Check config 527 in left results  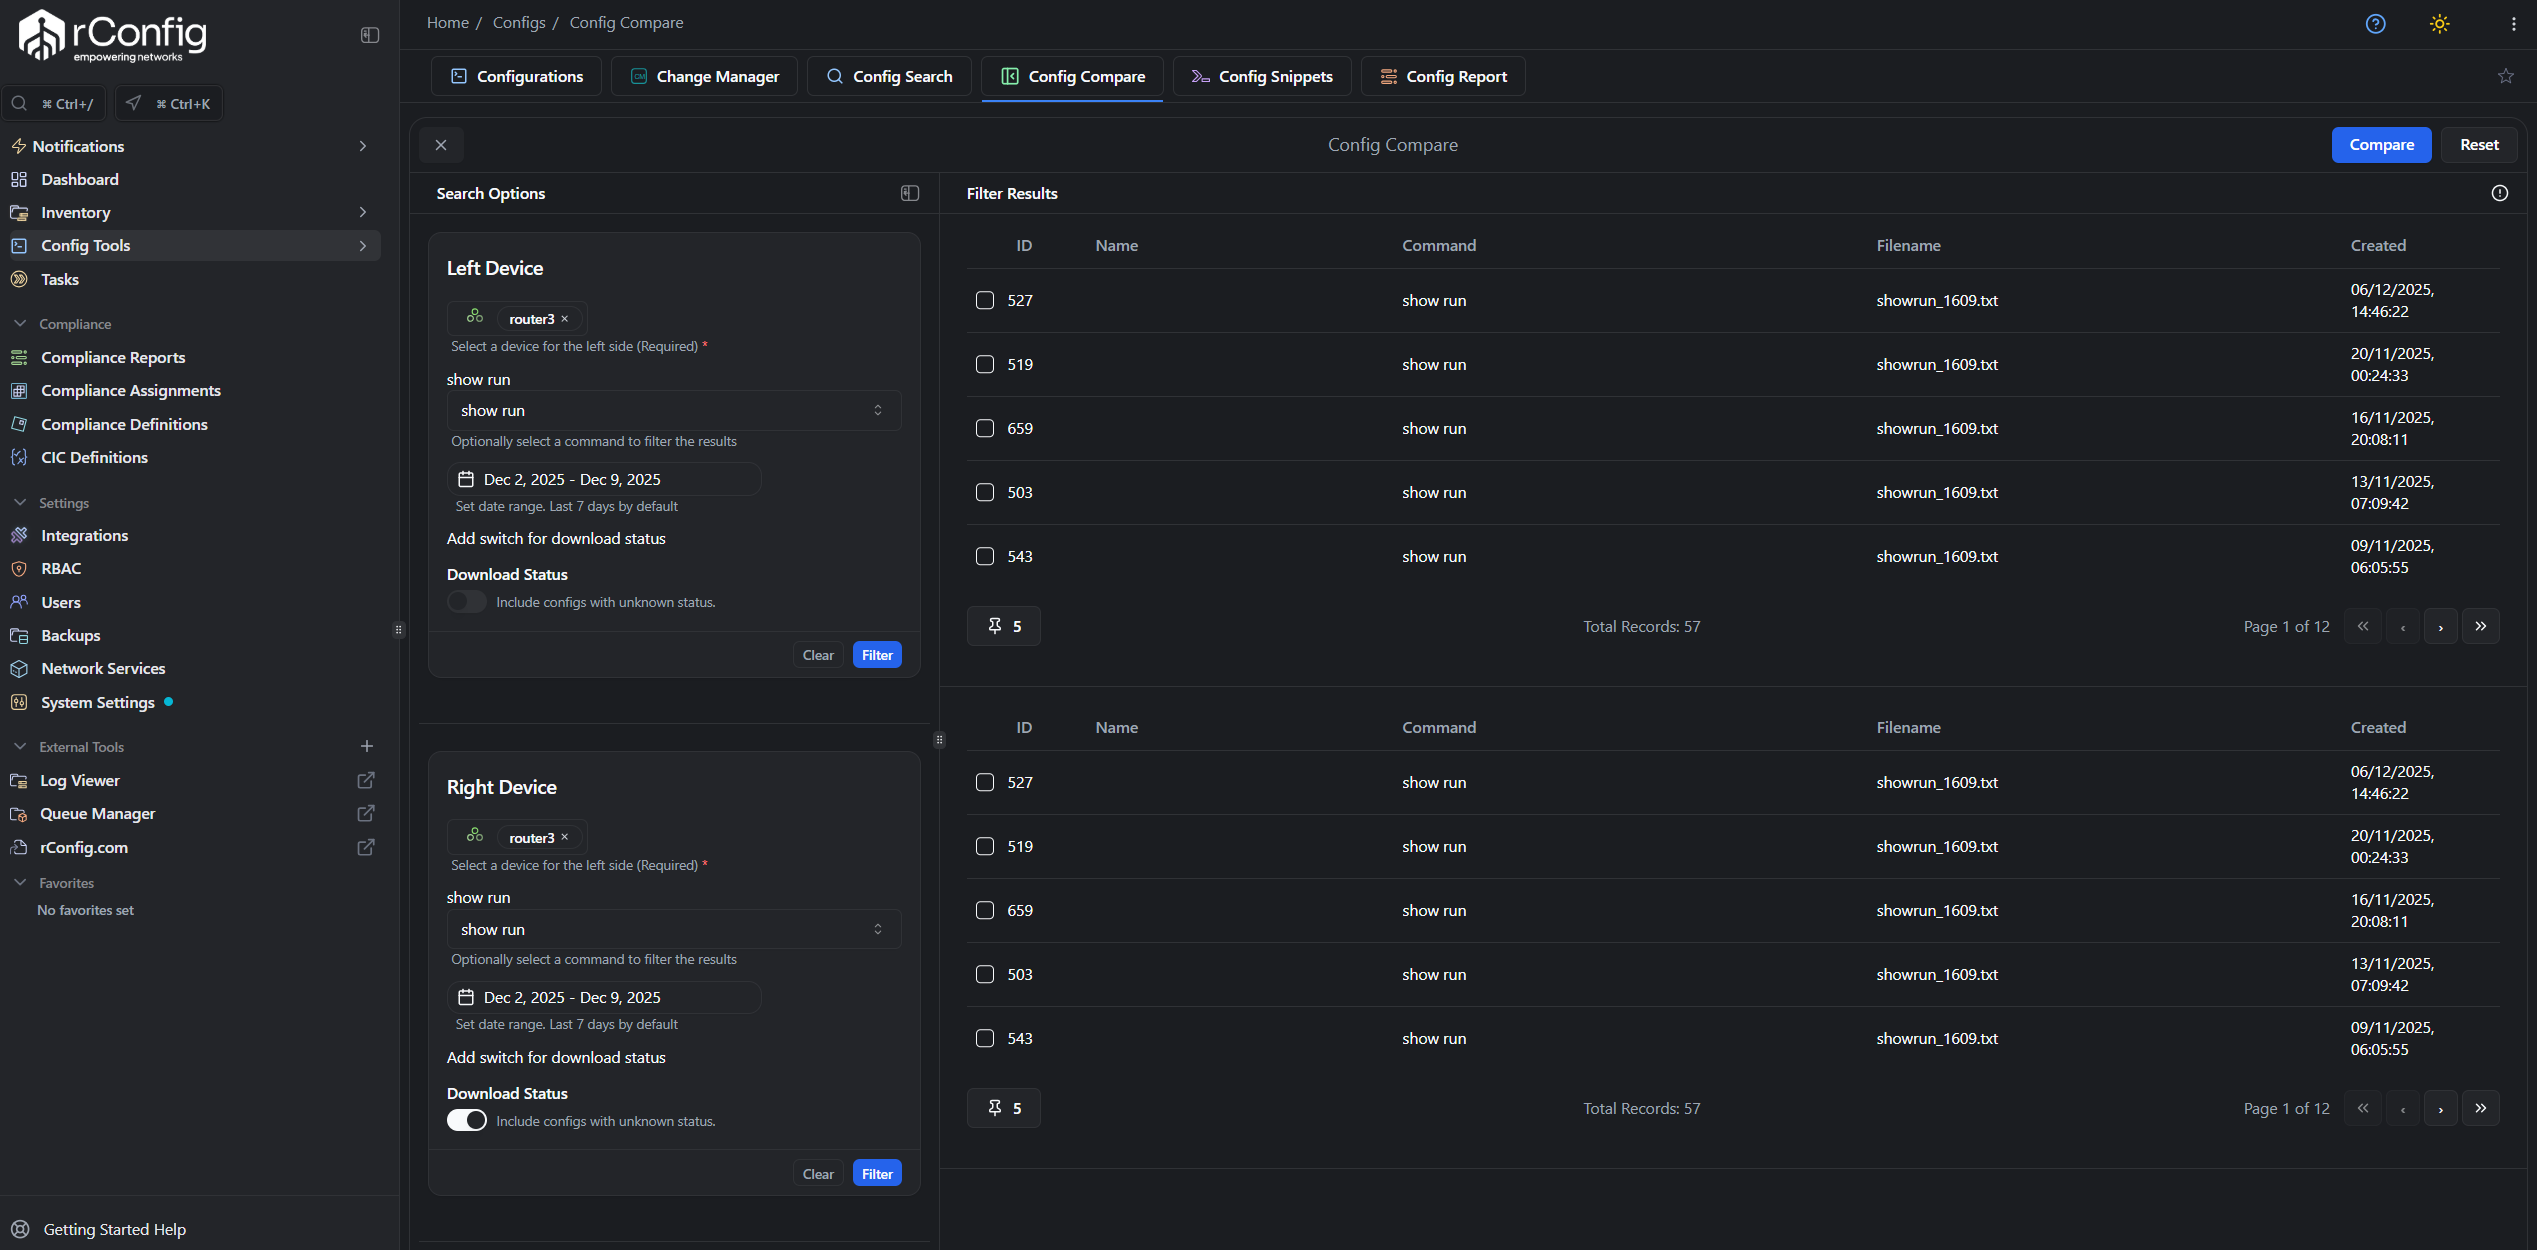tap(985, 300)
